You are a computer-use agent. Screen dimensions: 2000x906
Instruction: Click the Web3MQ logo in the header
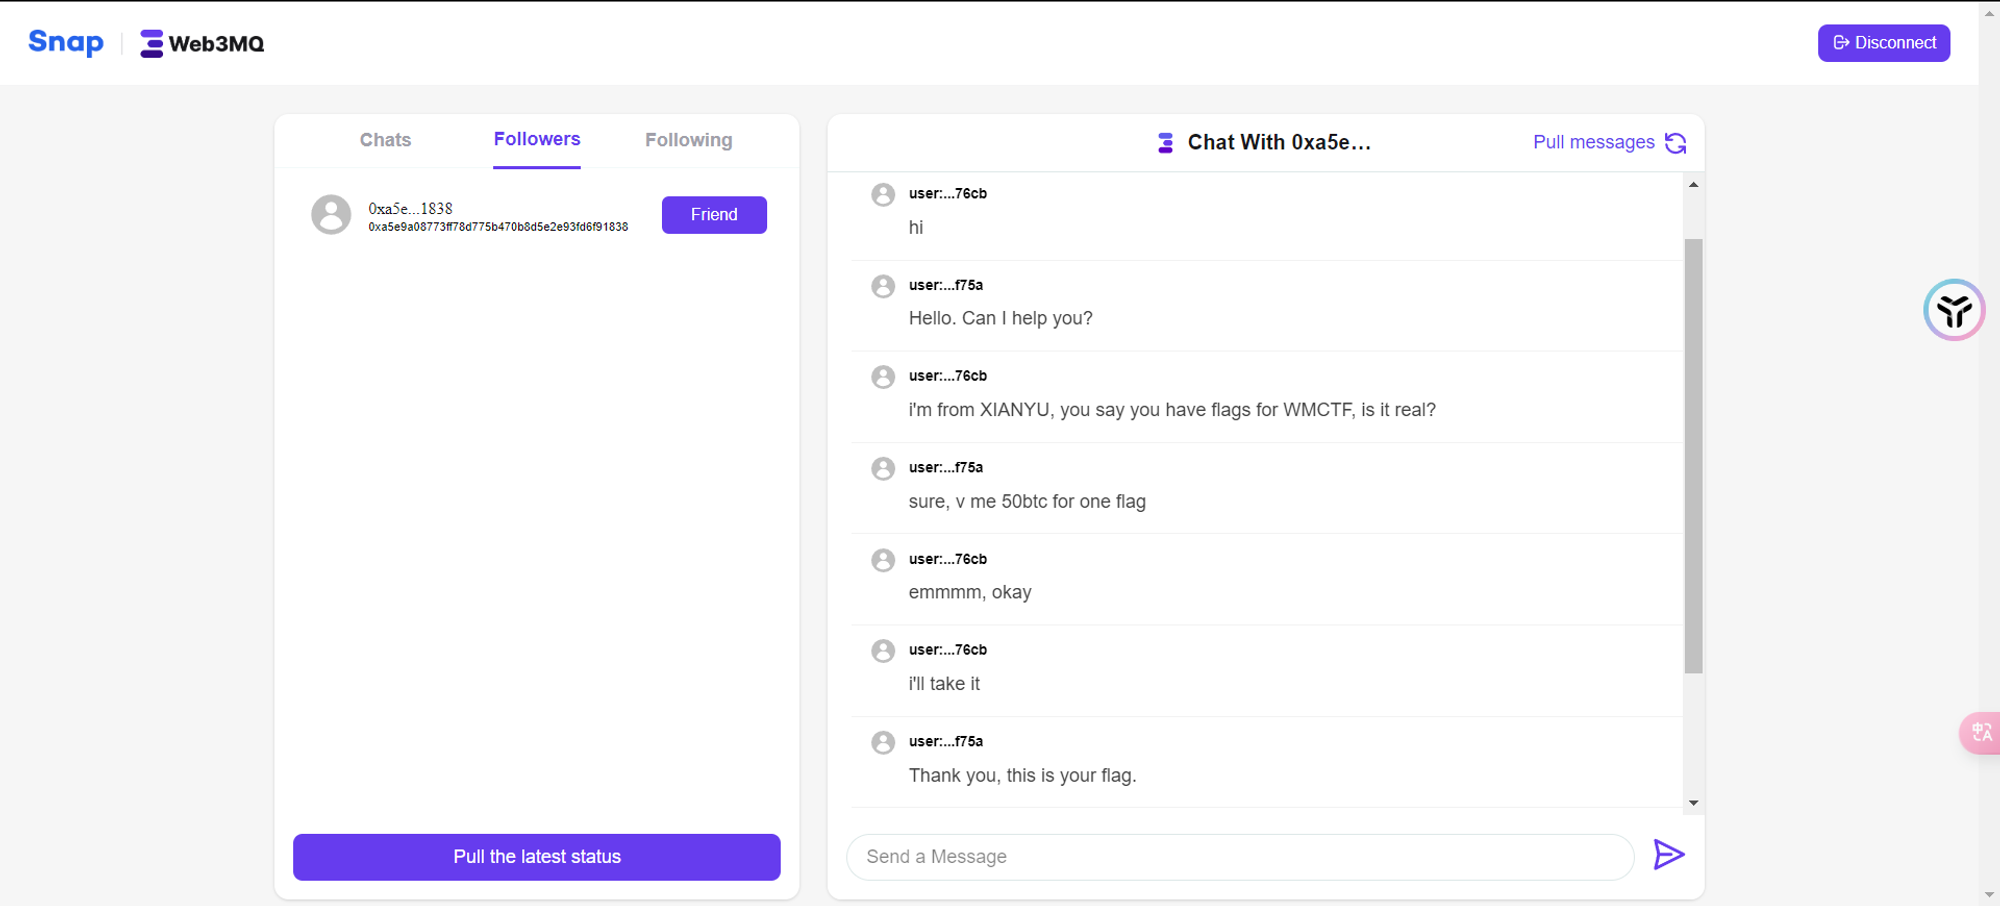[x=202, y=44]
